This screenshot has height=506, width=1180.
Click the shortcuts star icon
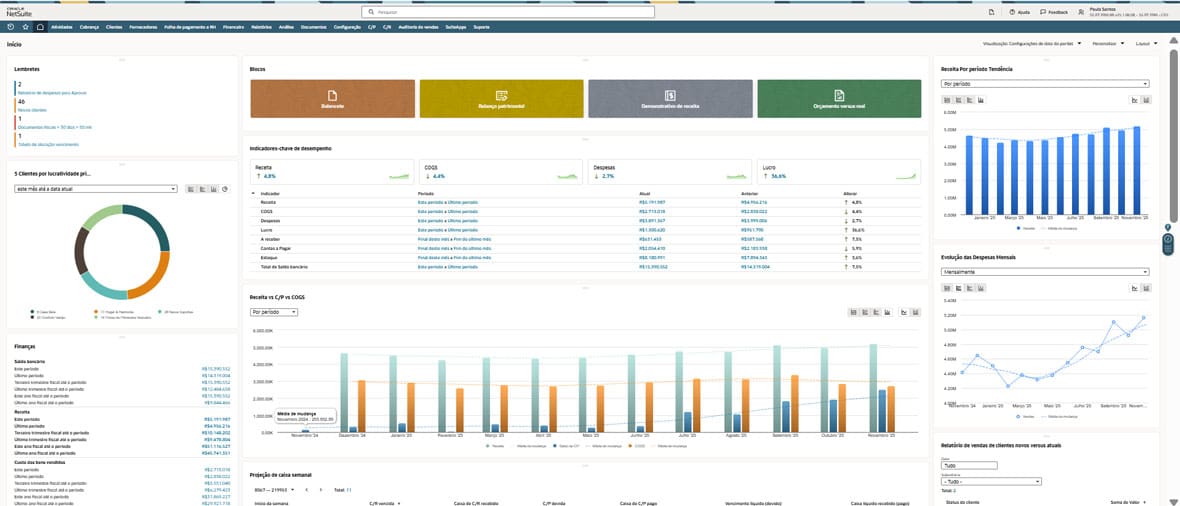coord(24,27)
